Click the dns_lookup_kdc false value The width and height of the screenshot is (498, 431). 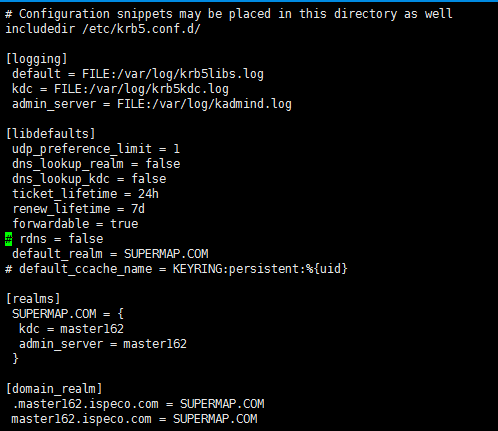tap(149, 179)
